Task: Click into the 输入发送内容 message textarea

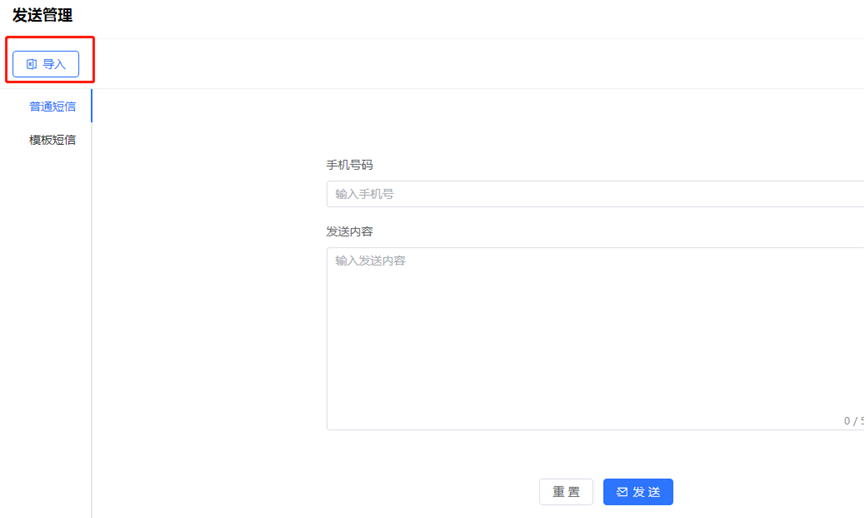Action: (x=597, y=338)
